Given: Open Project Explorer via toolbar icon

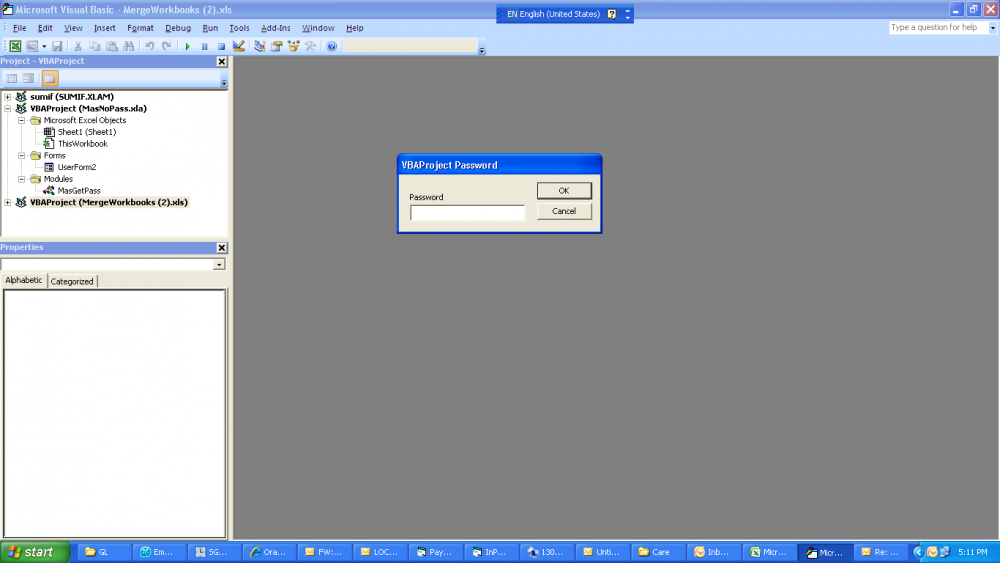Looking at the screenshot, I should coord(260,46).
